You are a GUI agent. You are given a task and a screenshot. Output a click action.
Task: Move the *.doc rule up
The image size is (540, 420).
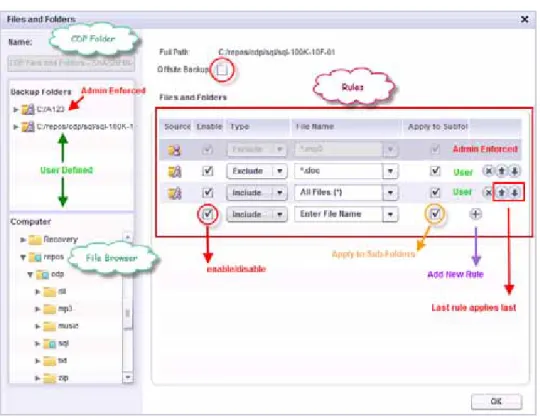(x=502, y=171)
